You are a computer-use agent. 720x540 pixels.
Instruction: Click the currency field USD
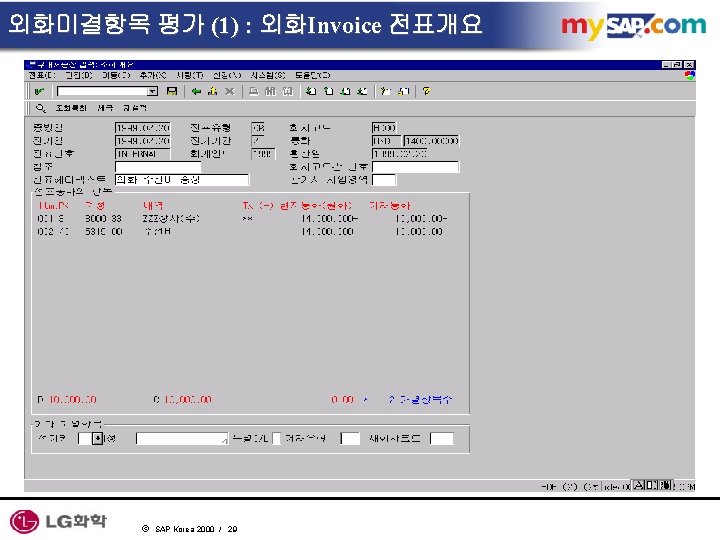pyautogui.click(x=386, y=141)
